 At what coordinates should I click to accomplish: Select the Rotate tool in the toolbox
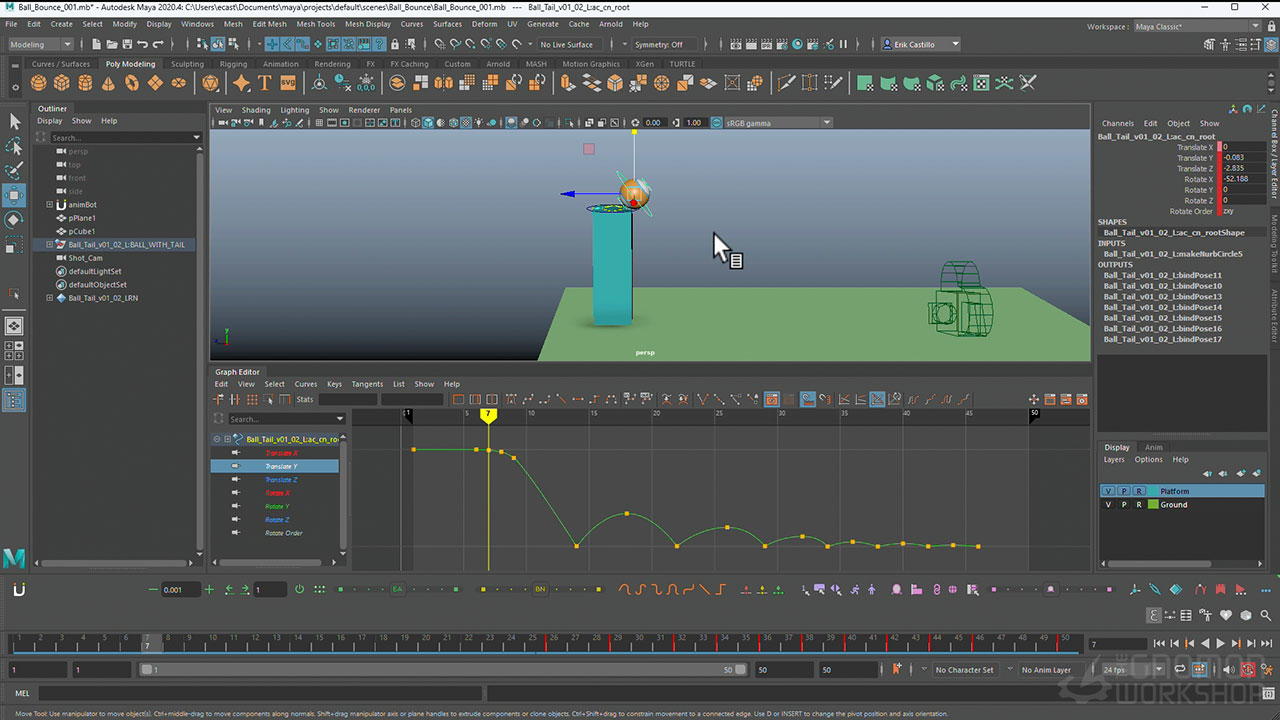click(14, 220)
